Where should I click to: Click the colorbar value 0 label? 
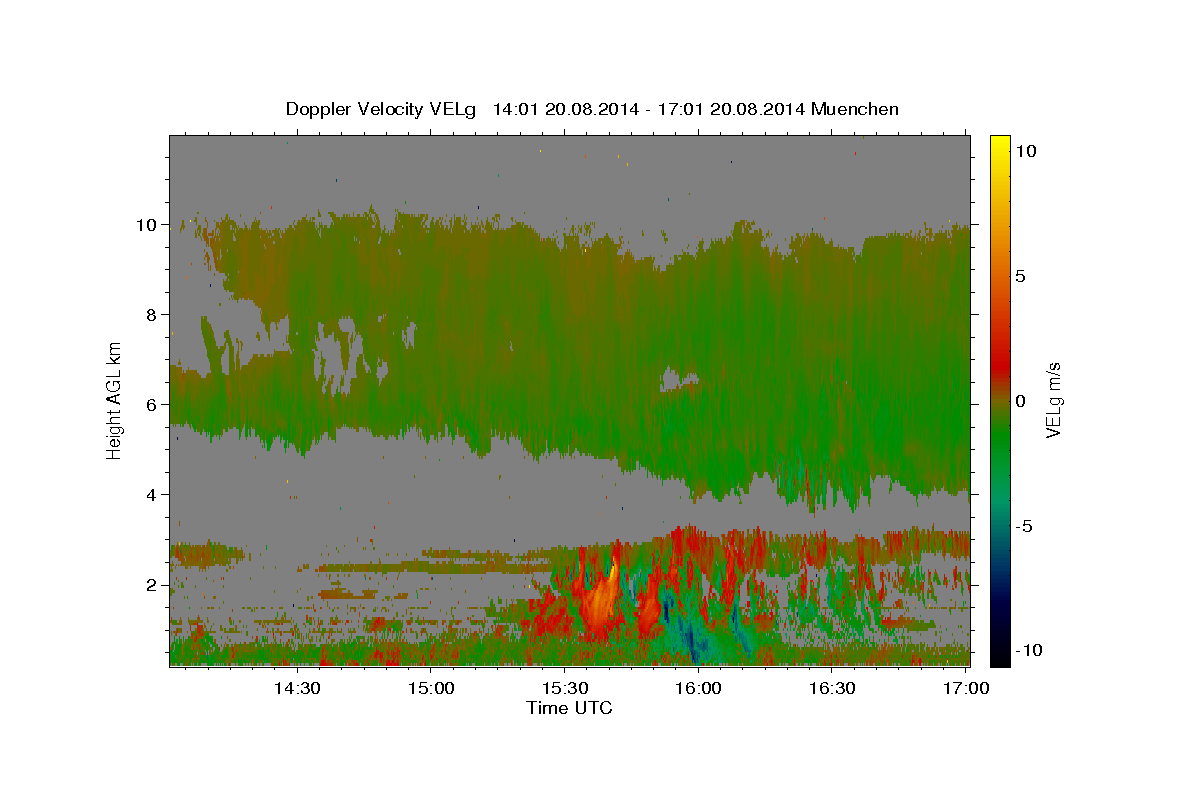tap(1021, 401)
